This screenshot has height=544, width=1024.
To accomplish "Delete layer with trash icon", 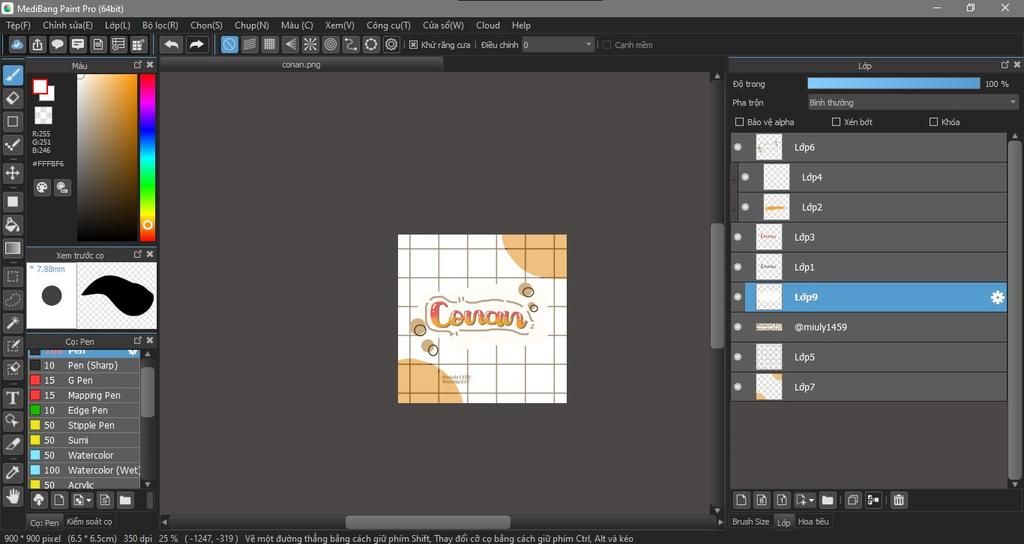I will tap(899, 500).
